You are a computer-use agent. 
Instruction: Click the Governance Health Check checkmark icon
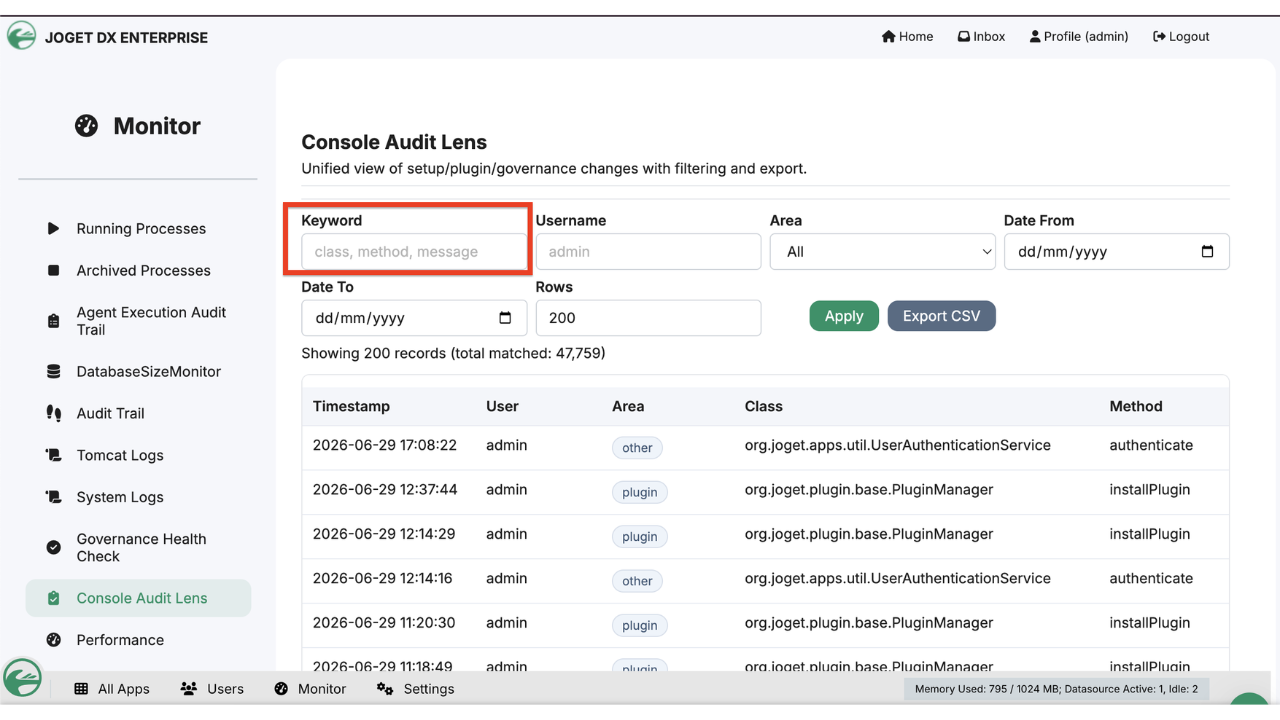[x=53, y=548]
